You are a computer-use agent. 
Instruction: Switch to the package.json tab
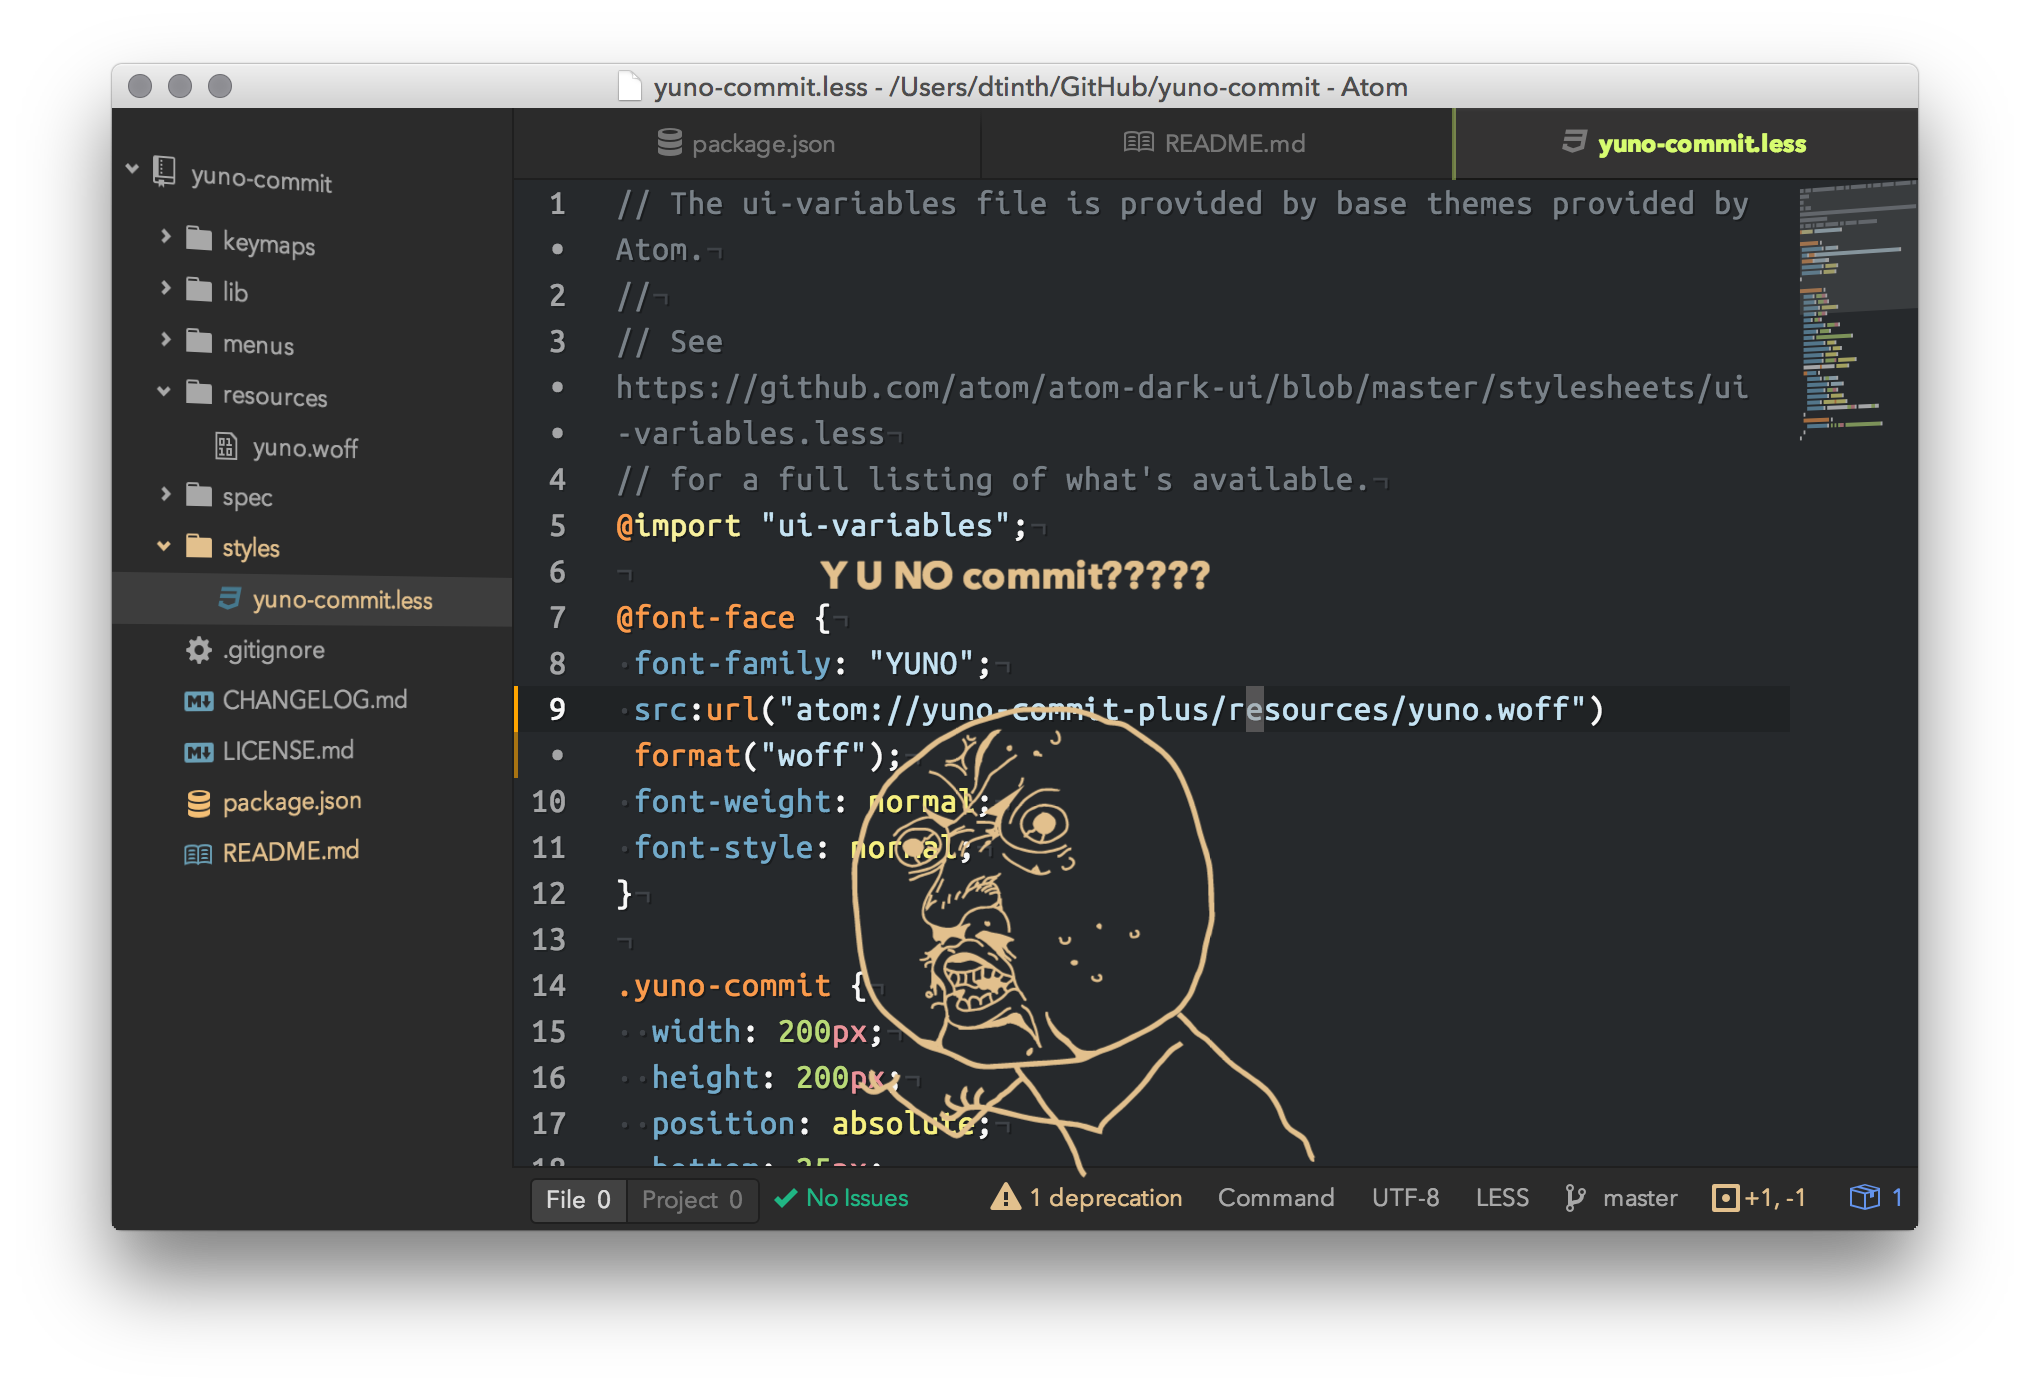746,144
